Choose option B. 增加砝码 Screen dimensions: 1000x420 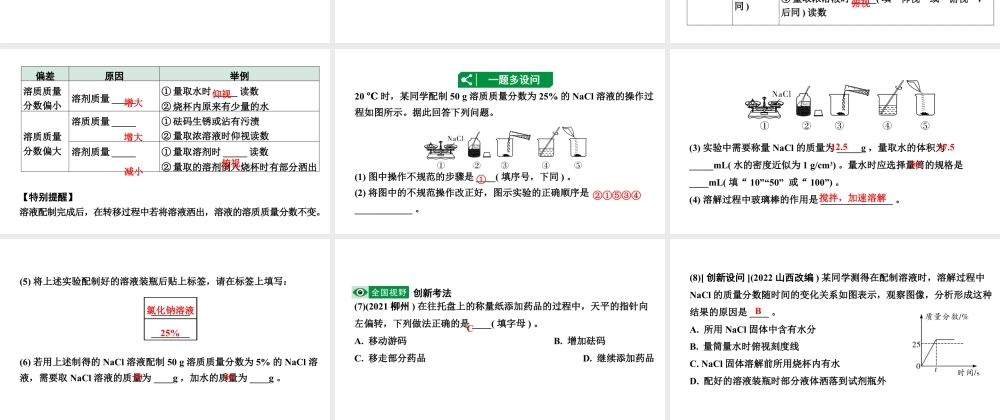579,341
